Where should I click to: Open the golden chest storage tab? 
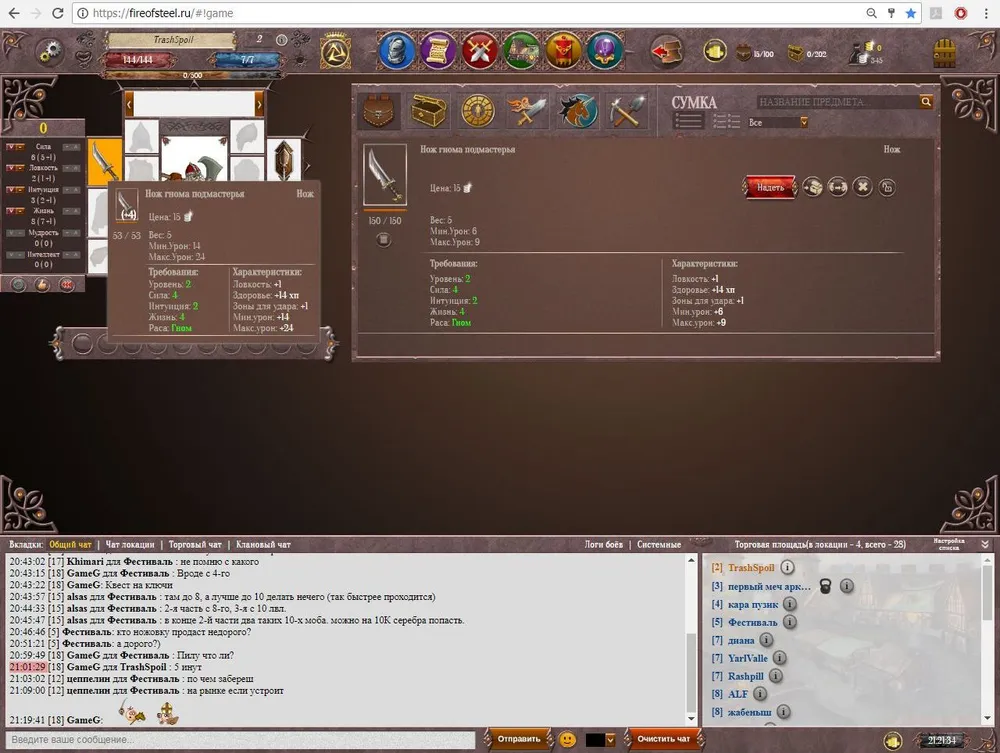[x=428, y=111]
